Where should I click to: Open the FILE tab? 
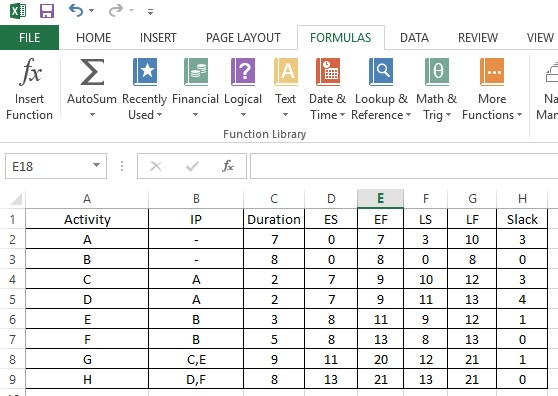[30, 37]
